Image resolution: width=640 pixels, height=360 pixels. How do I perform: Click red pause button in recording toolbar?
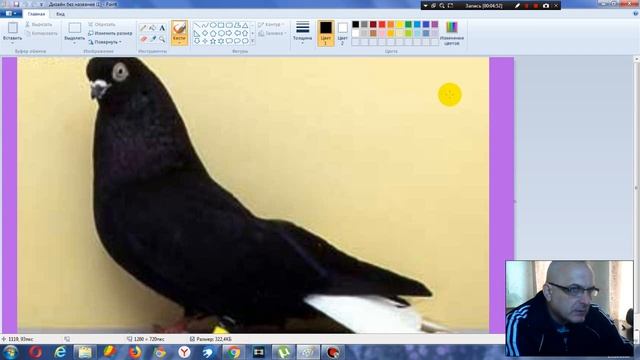(527, 6)
